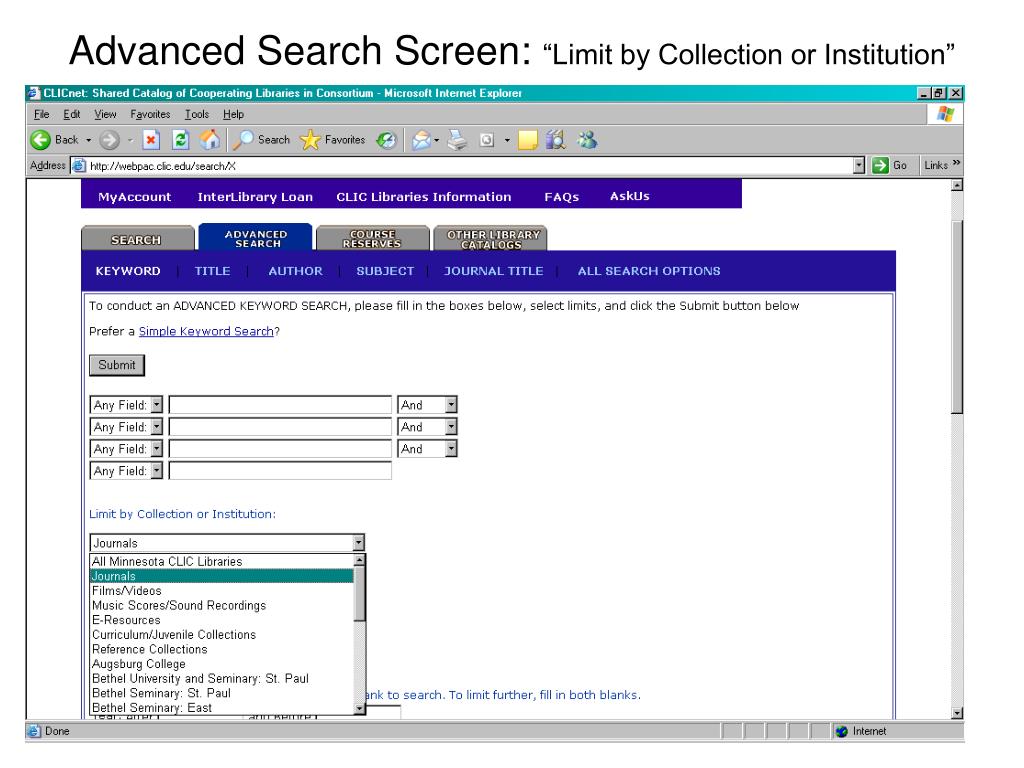
Task: Select ALL SEARCH OPTIONS link
Action: 649,271
